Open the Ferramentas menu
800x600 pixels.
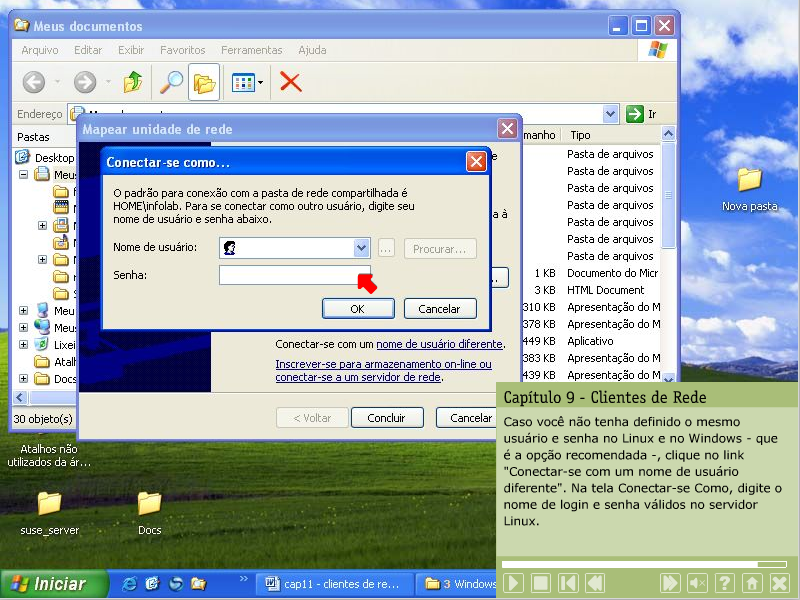pos(251,50)
